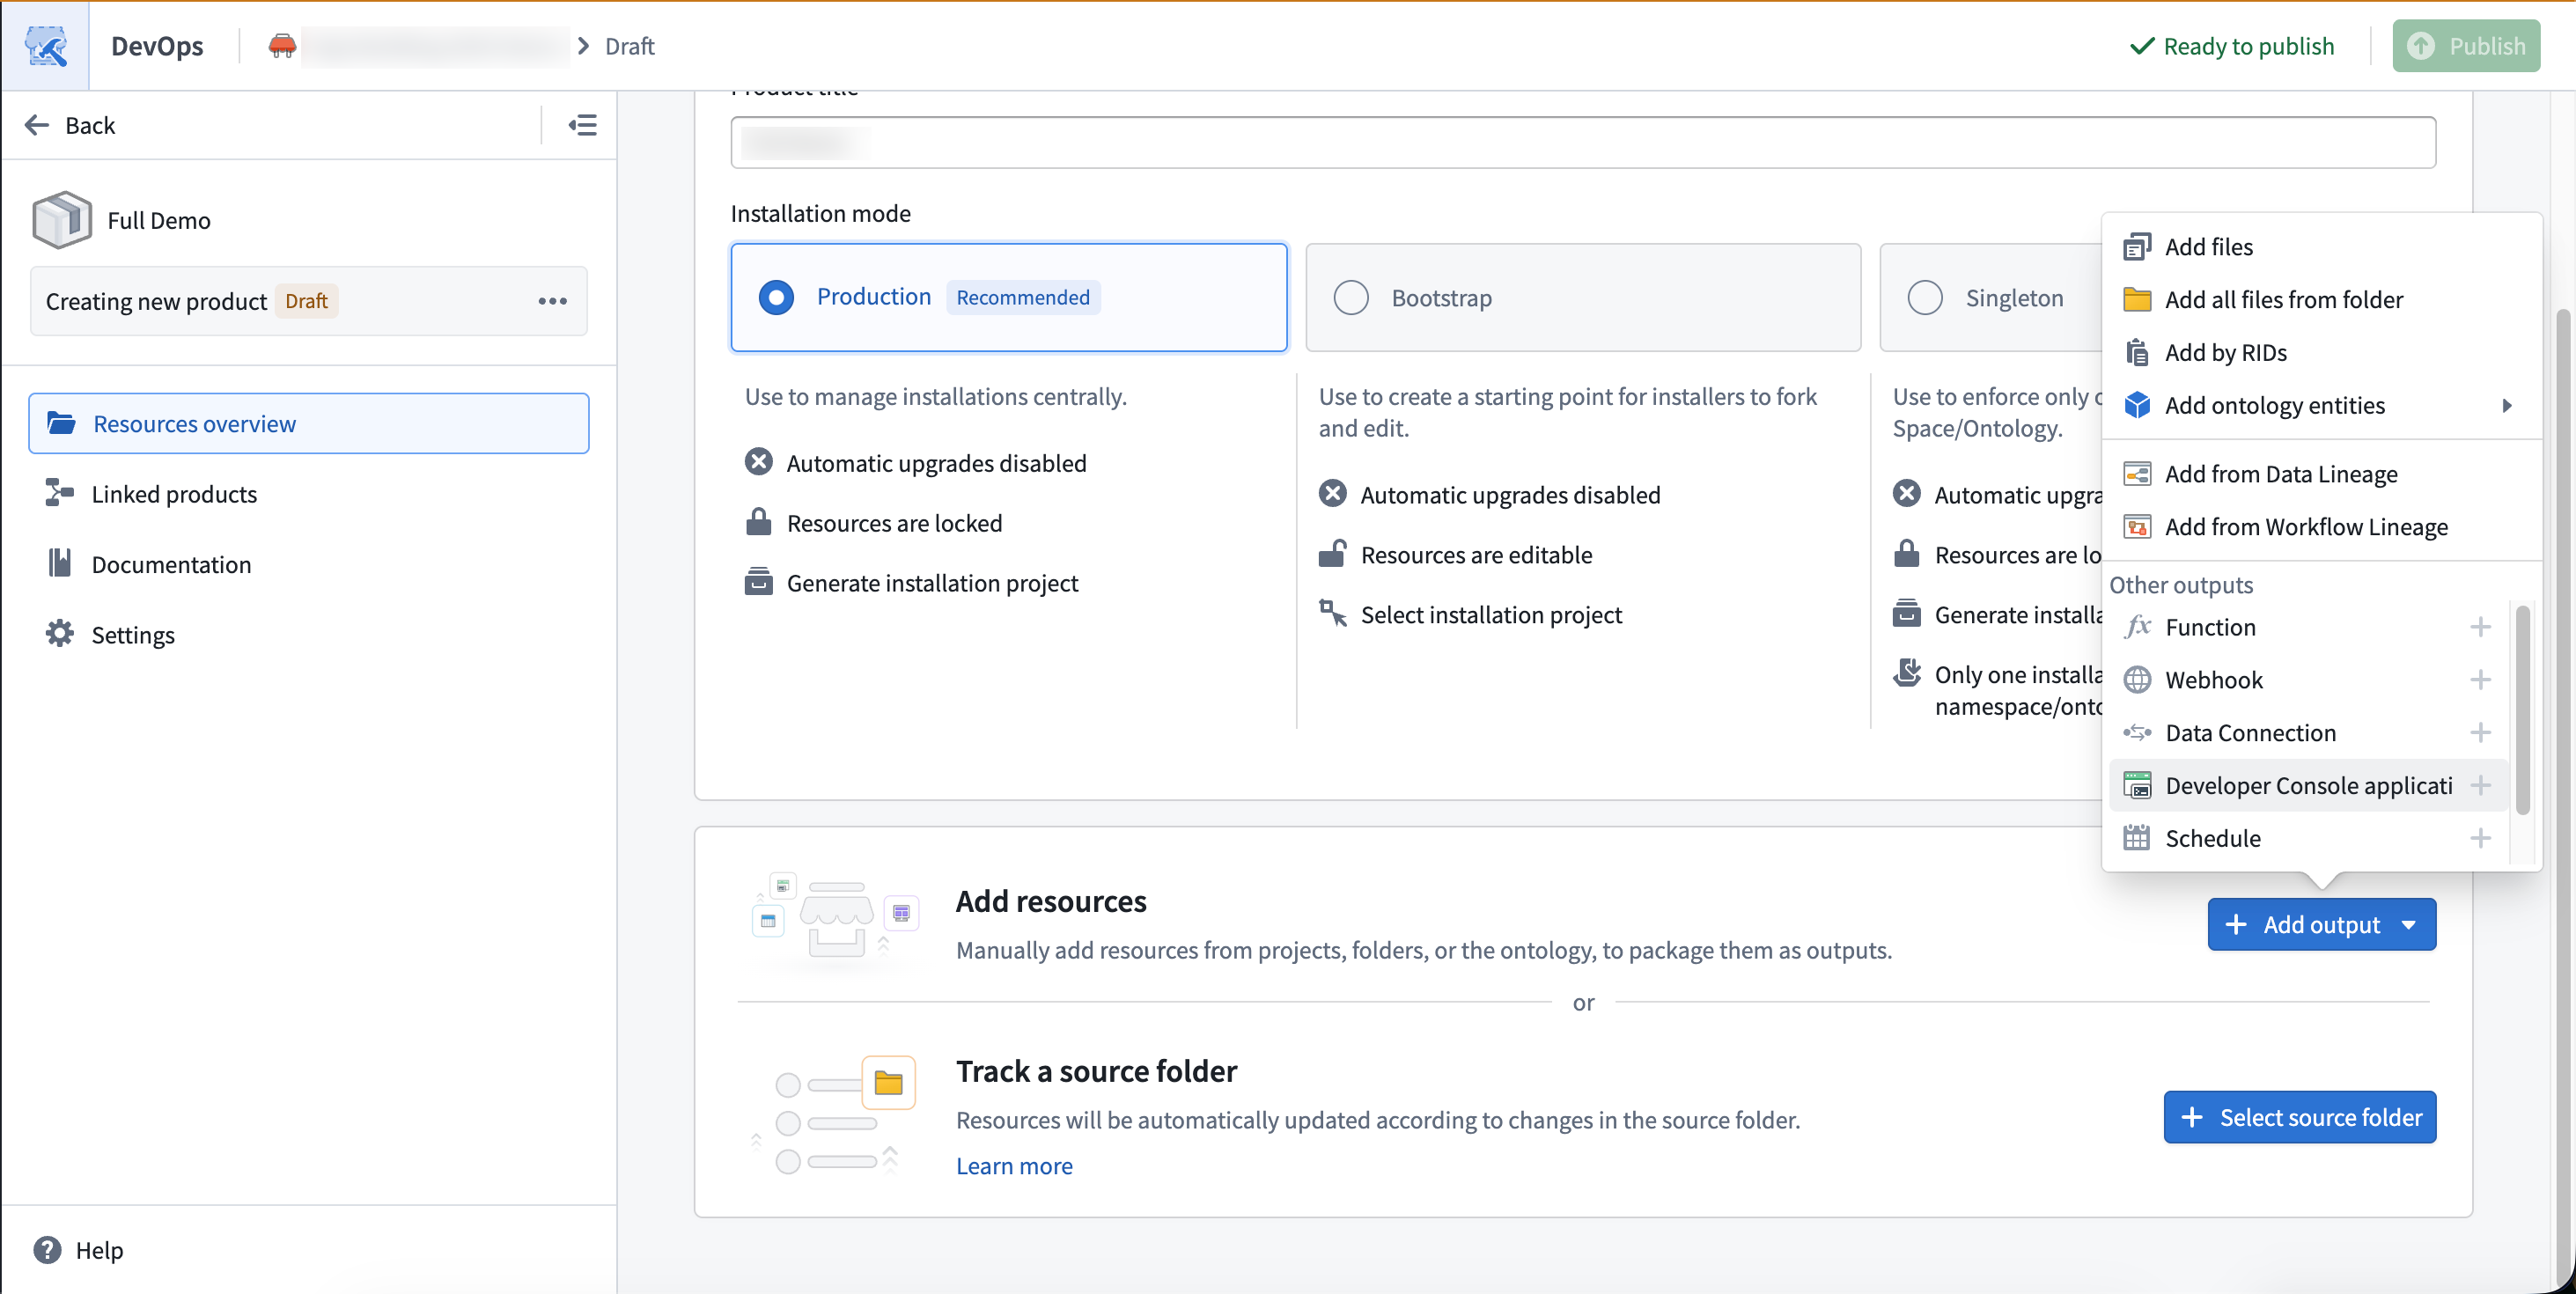Click Select source folder button
2576x1294 pixels.
click(2300, 1117)
